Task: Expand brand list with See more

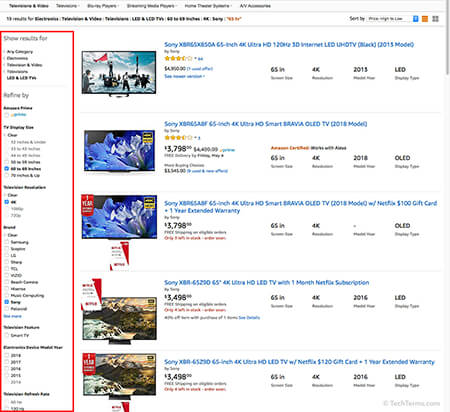Action: click(12, 316)
